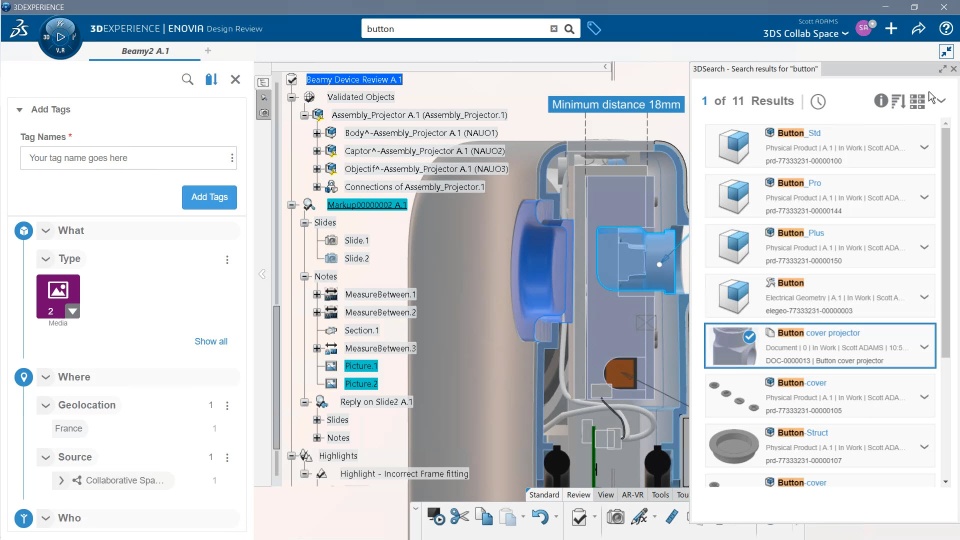Click the Share arrow icon
The height and width of the screenshot is (540, 960).
point(918,28)
